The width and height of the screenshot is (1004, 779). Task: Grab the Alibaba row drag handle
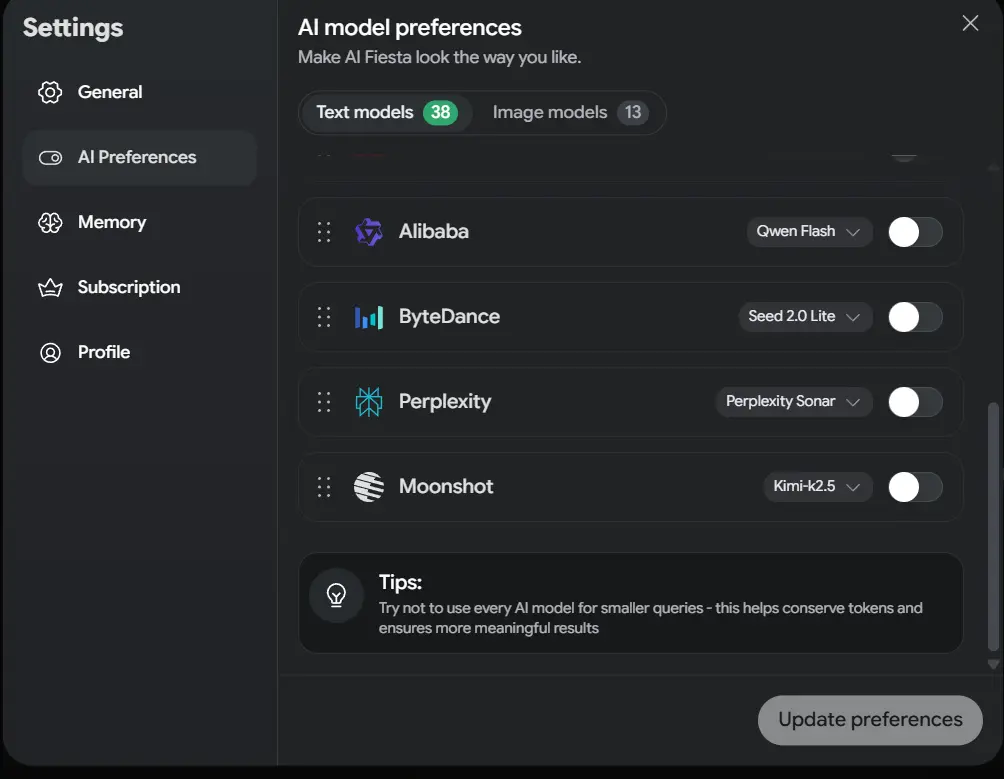pos(324,232)
